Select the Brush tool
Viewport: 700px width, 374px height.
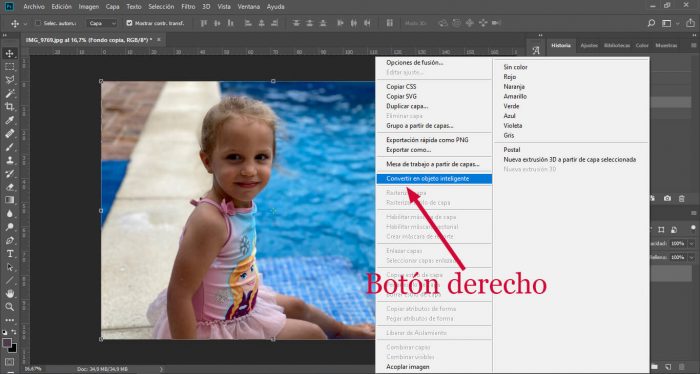[9, 147]
